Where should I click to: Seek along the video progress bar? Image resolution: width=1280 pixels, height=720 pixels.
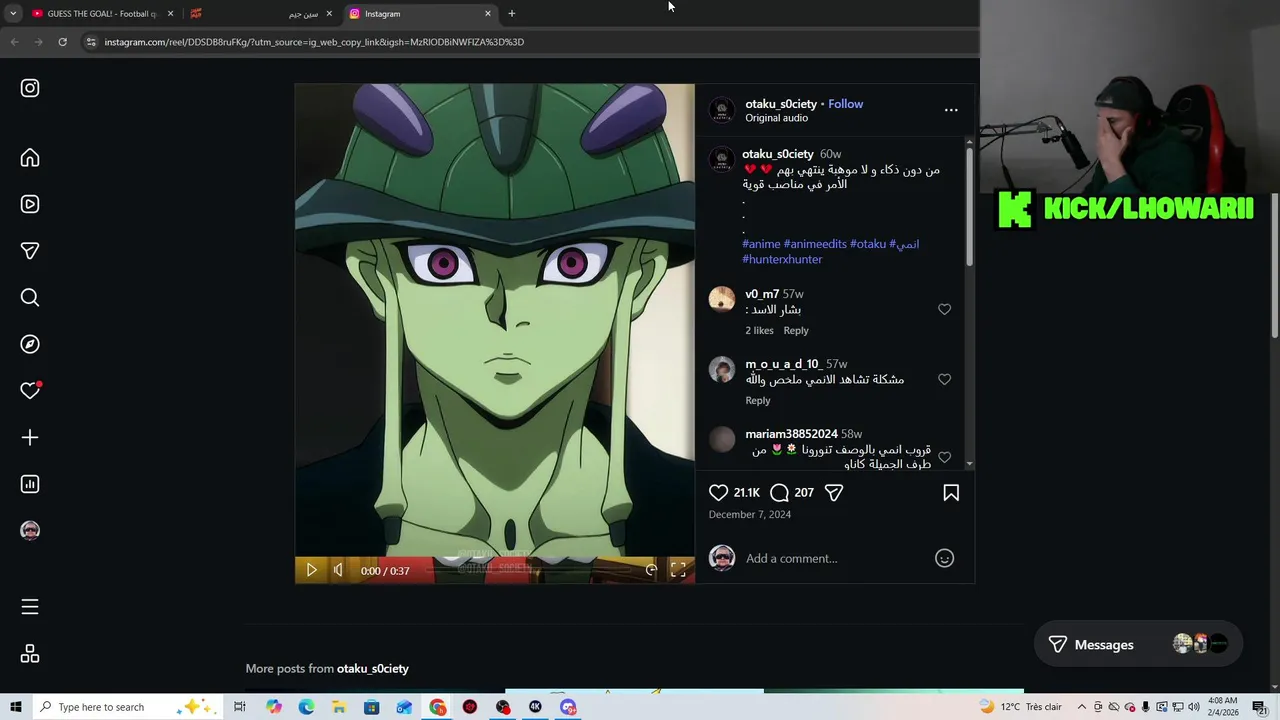(529, 570)
